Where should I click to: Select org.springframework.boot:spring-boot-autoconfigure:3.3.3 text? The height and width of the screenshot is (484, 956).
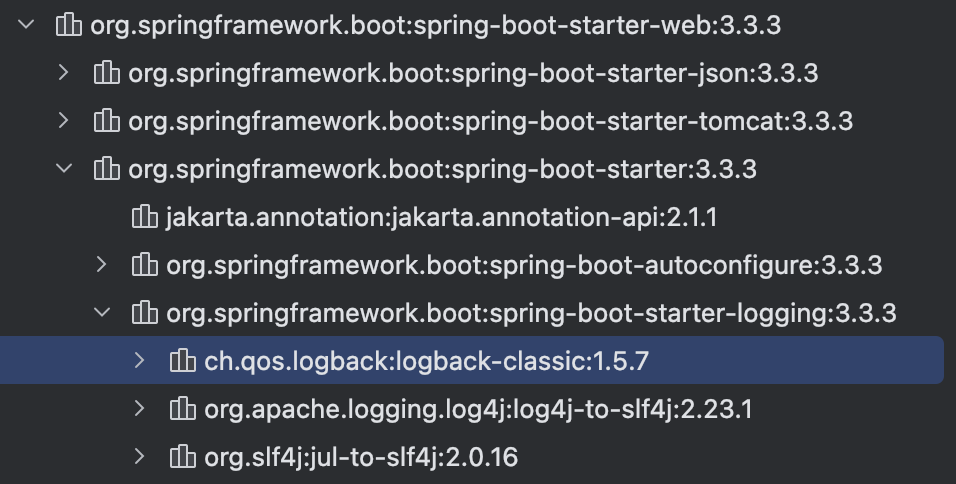coord(524,265)
